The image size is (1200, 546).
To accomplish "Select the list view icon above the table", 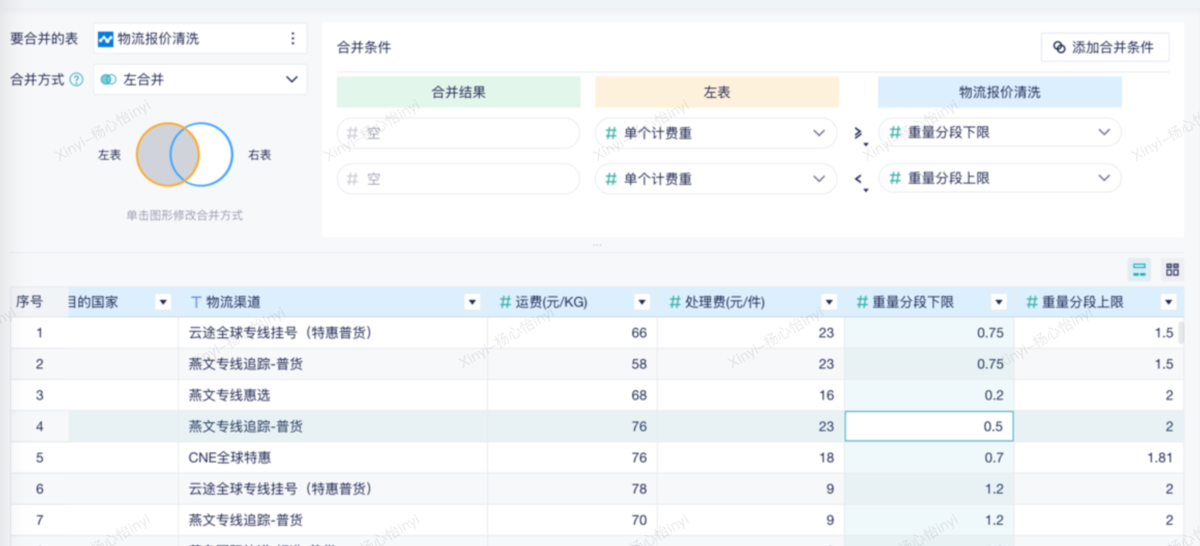I will pyautogui.click(x=1139, y=269).
